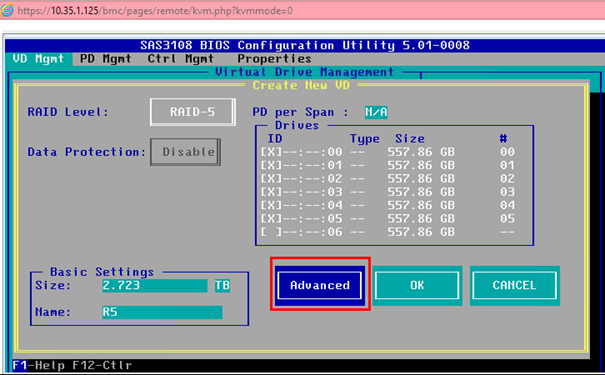The image size is (605, 375).
Task: Click the Size field showing 2.723
Action: [155, 285]
